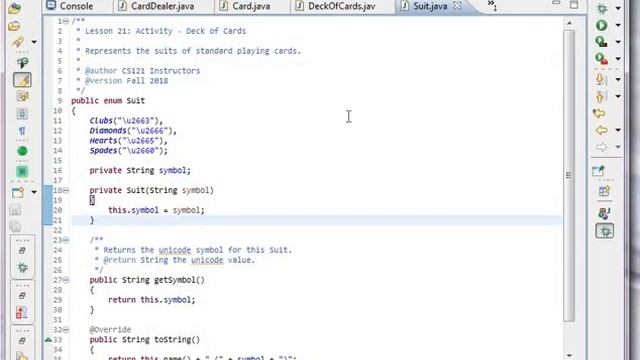Restore the first minimized view stack
The height and width of the screenshot is (360, 640).
[x=22, y=250]
